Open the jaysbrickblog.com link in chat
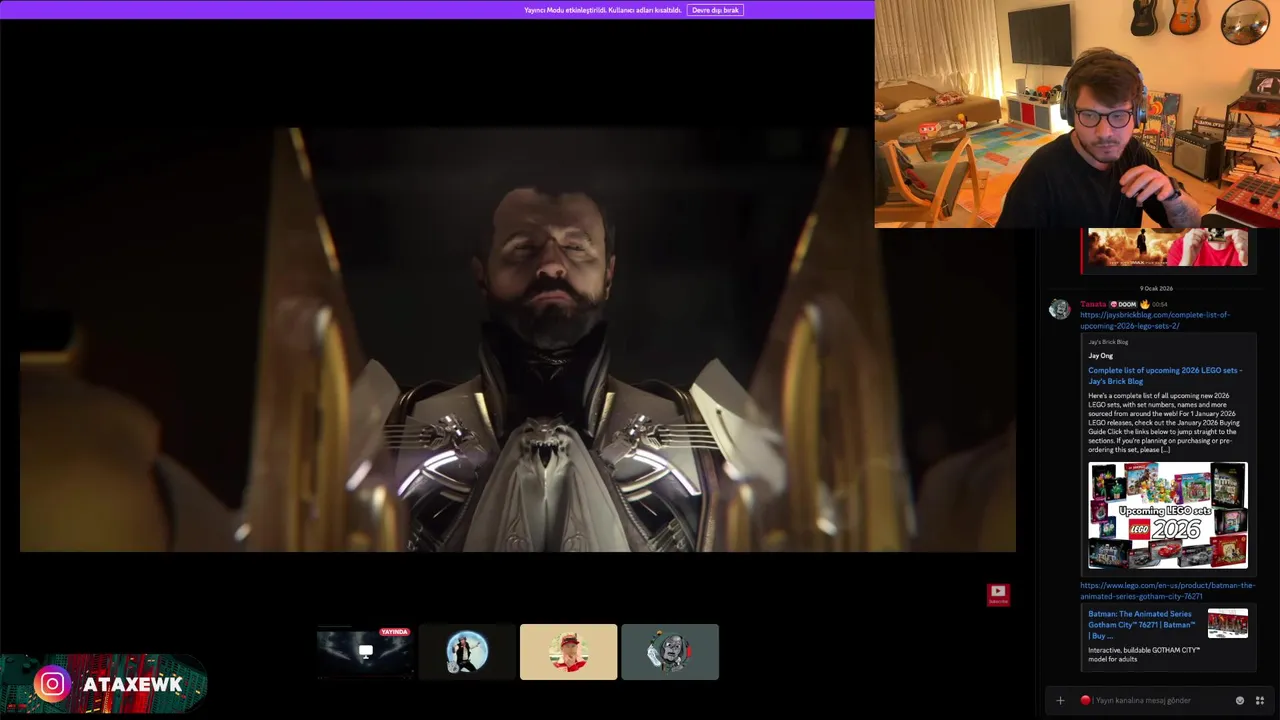 coord(1155,320)
